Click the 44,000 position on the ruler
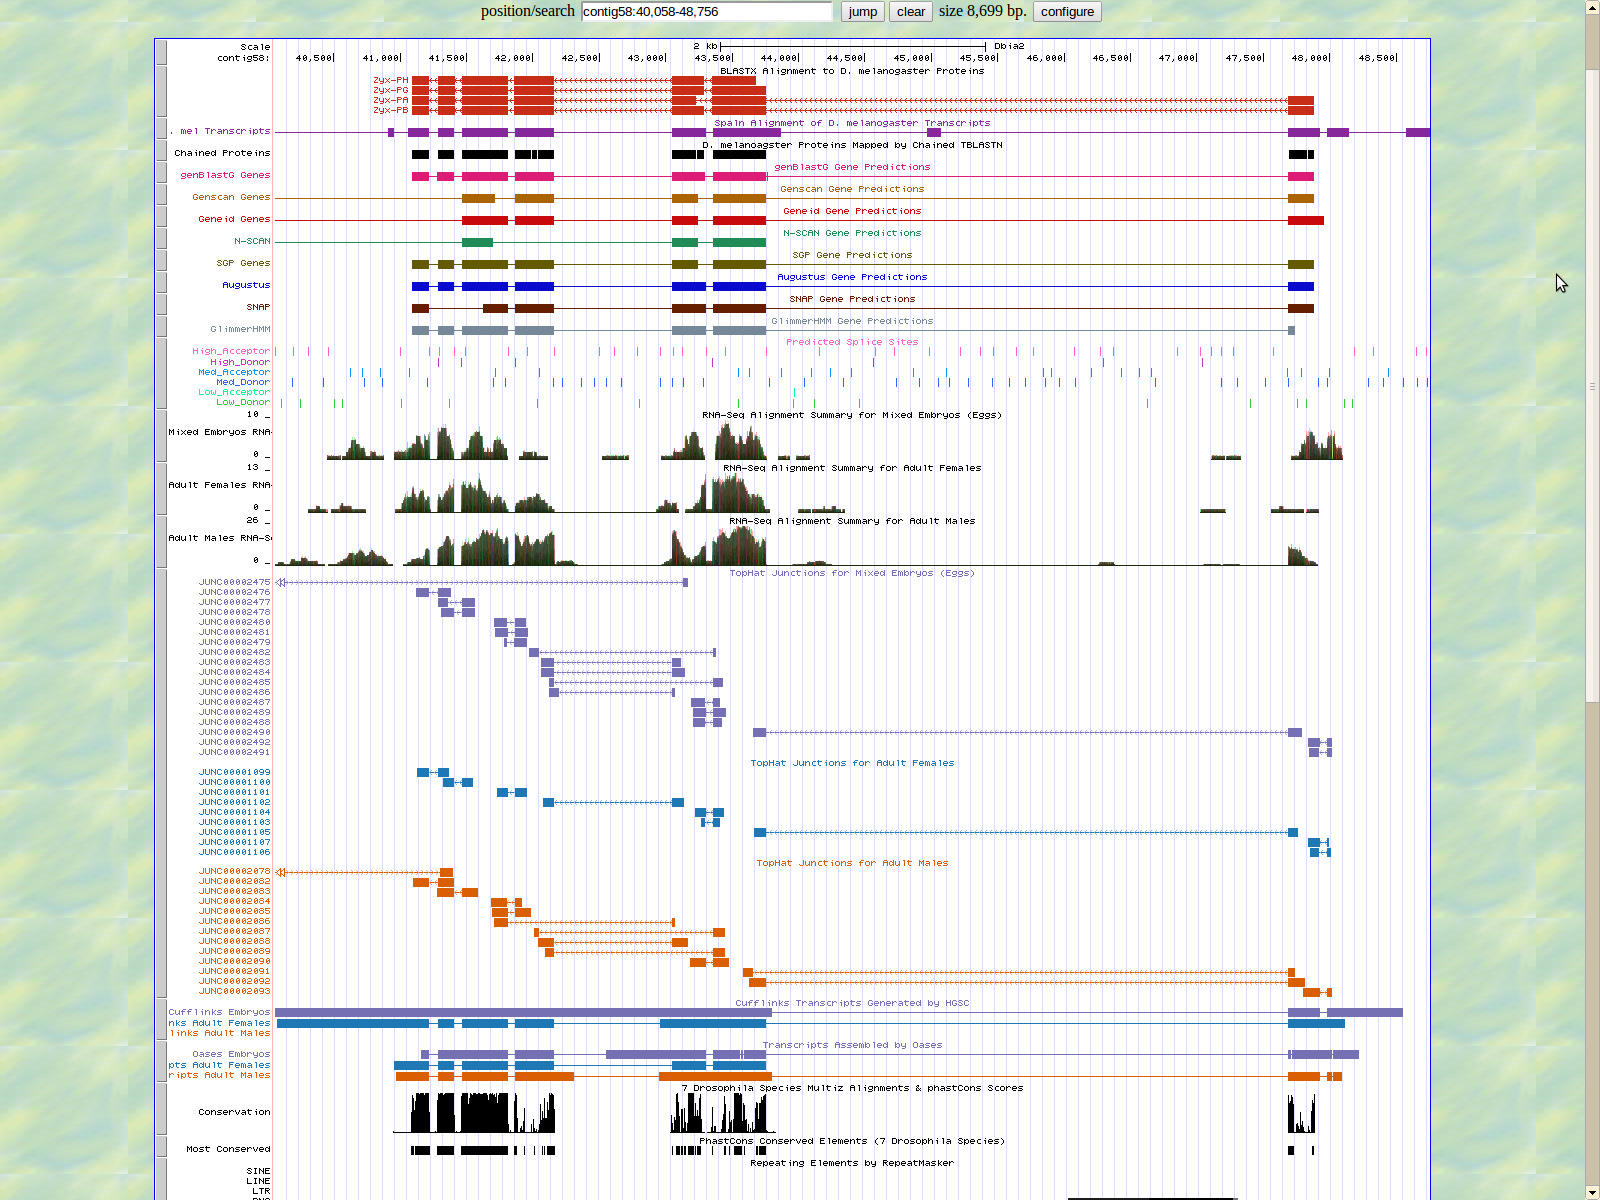Viewport: 1600px width, 1200px height. coord(779,58)
